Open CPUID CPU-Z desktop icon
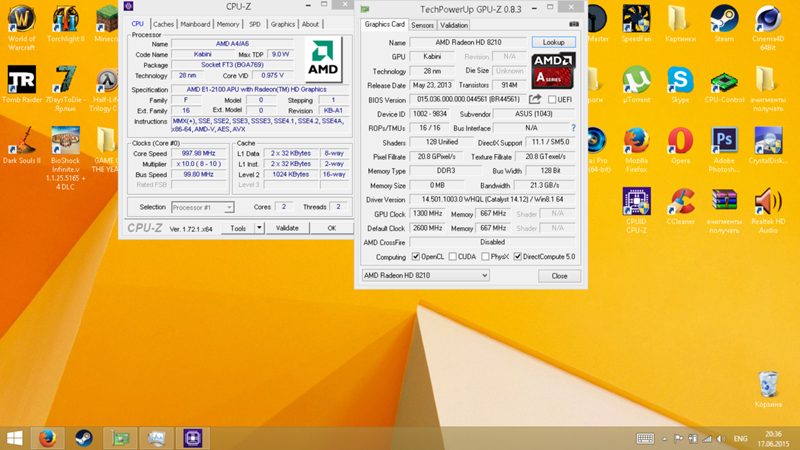Image resolution: width=800 pixels, height=450 pixels. click(x=636, y=211)
